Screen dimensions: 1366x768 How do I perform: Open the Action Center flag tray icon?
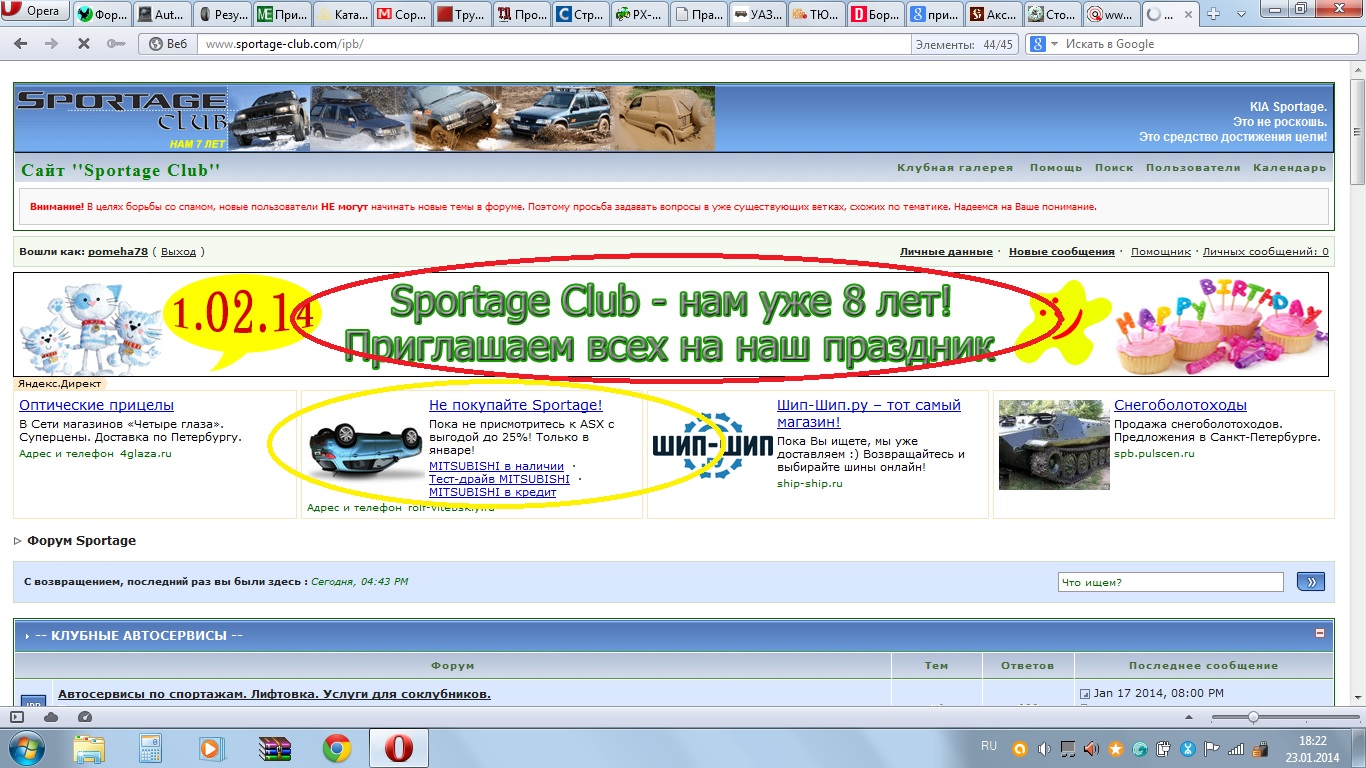1212,748
